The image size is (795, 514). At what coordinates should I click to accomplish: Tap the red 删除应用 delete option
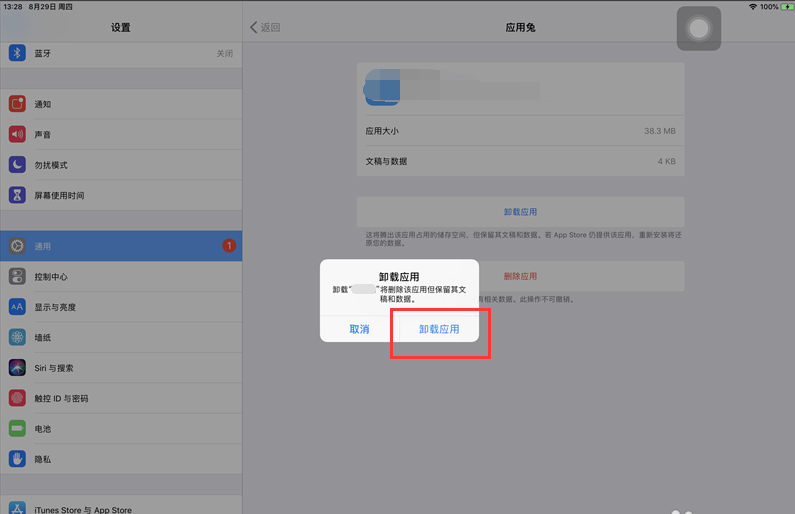520,276
